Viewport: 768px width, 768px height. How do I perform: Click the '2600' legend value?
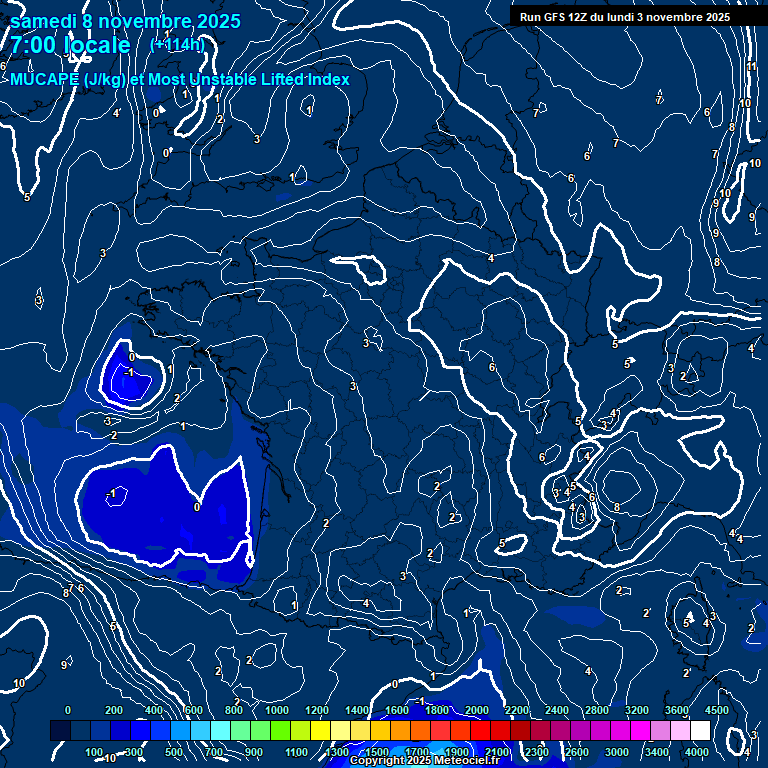point(577,752)
